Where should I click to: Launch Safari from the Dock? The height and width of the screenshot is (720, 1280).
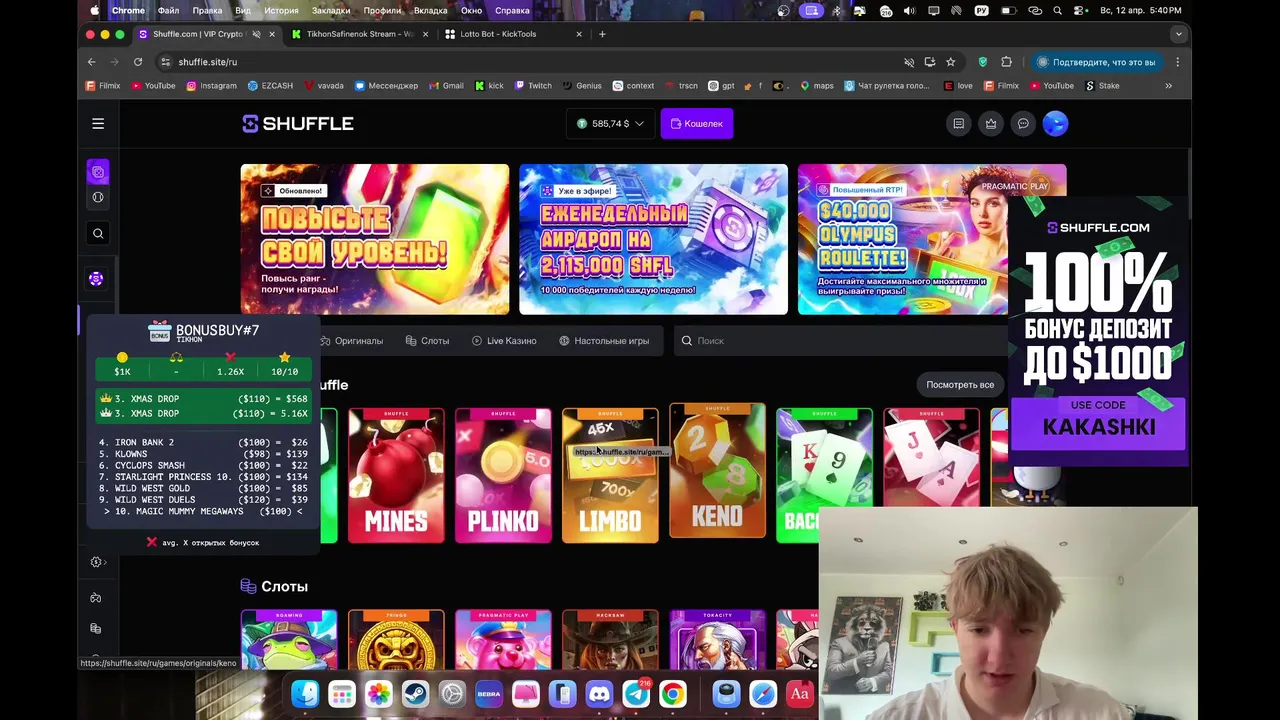click(x=763, y=693)
